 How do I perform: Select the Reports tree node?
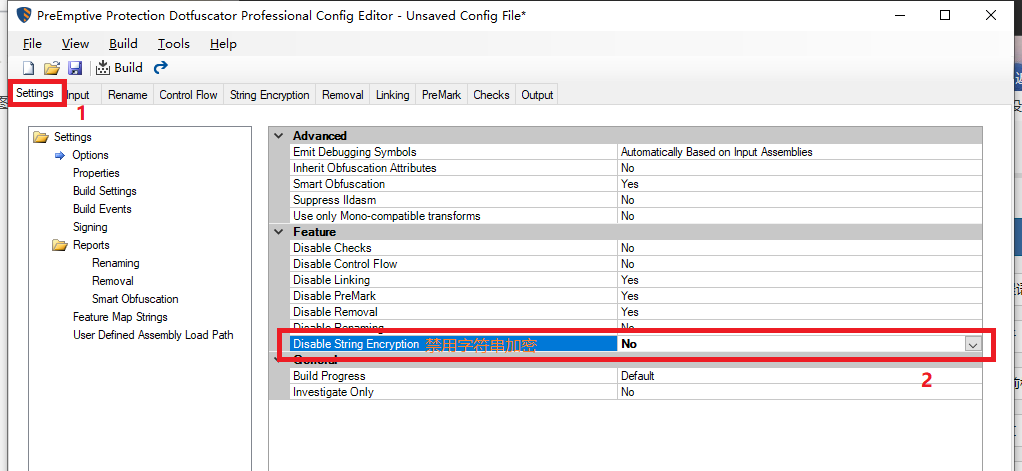91,245
